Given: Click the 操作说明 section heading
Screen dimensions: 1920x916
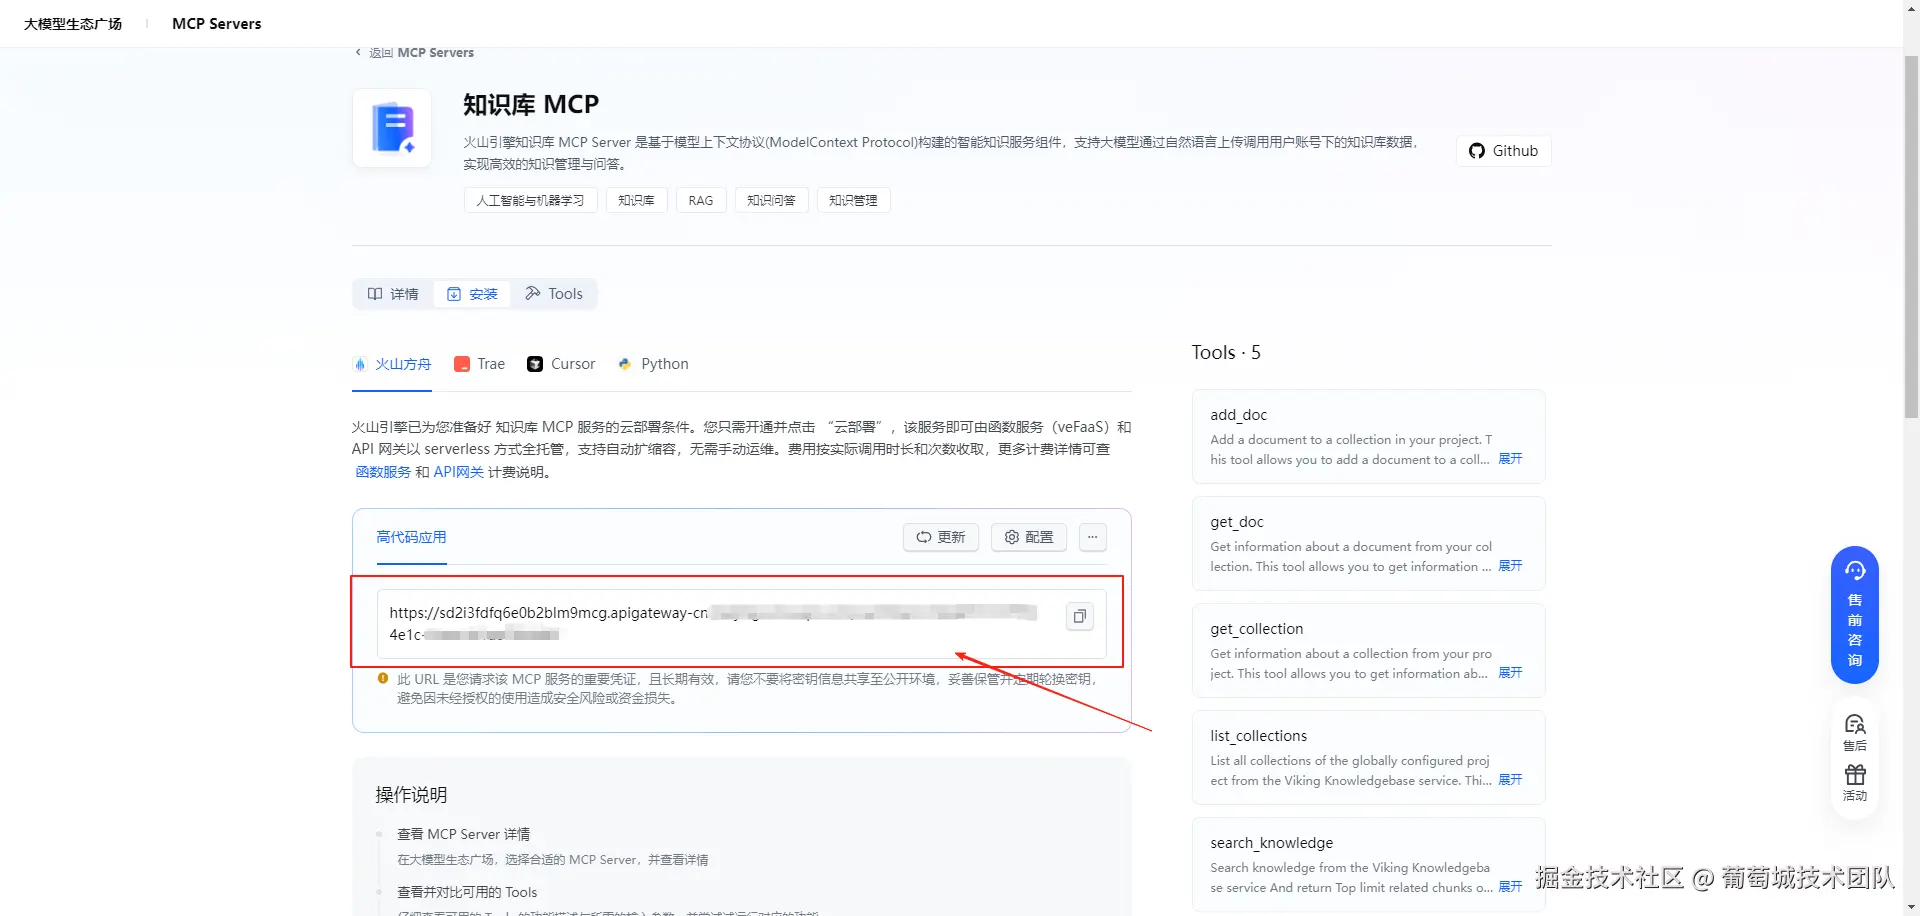Looking at the screenshot, I should (x=411, y=795).
